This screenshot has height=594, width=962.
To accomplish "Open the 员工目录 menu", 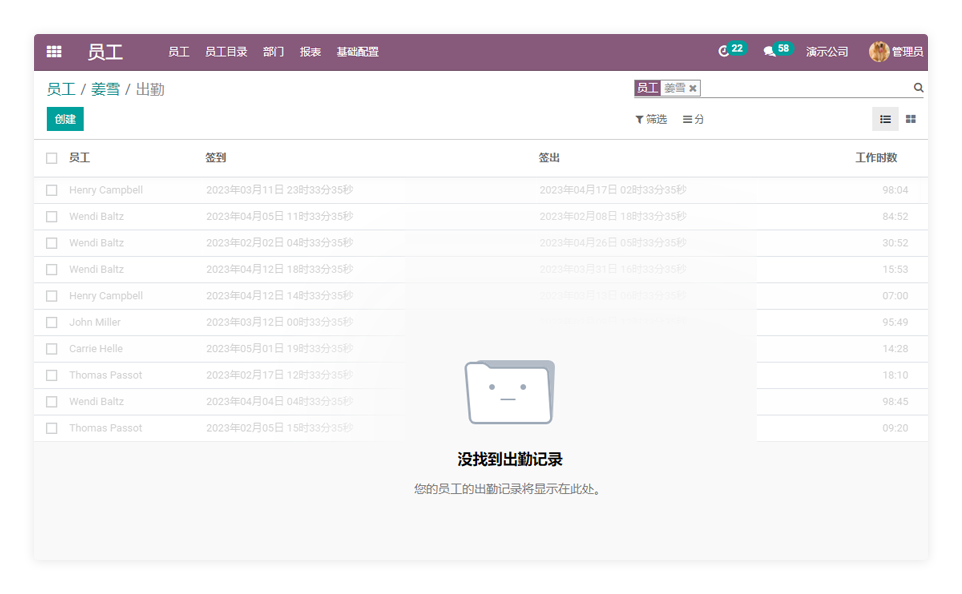I will tap(226, 52).
